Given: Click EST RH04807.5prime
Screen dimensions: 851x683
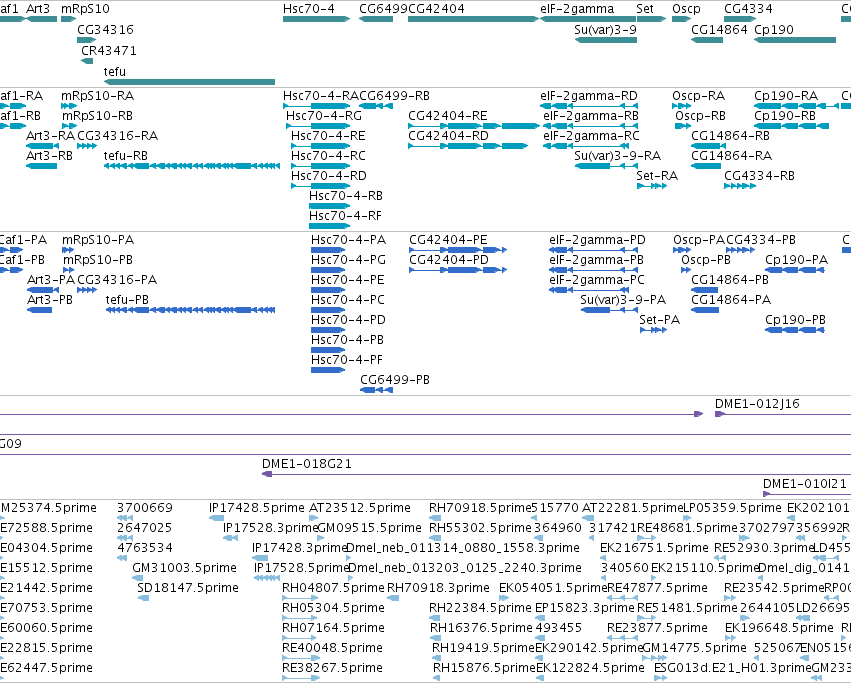Looking at the screenshot, I should click(x=300, y=598).
